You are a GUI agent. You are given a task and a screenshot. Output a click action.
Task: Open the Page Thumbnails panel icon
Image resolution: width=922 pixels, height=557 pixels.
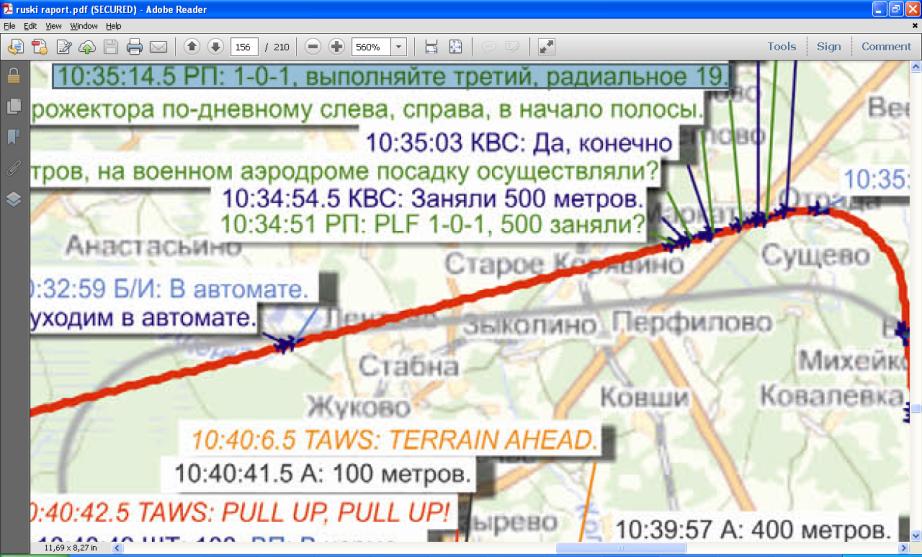(14, 106)
